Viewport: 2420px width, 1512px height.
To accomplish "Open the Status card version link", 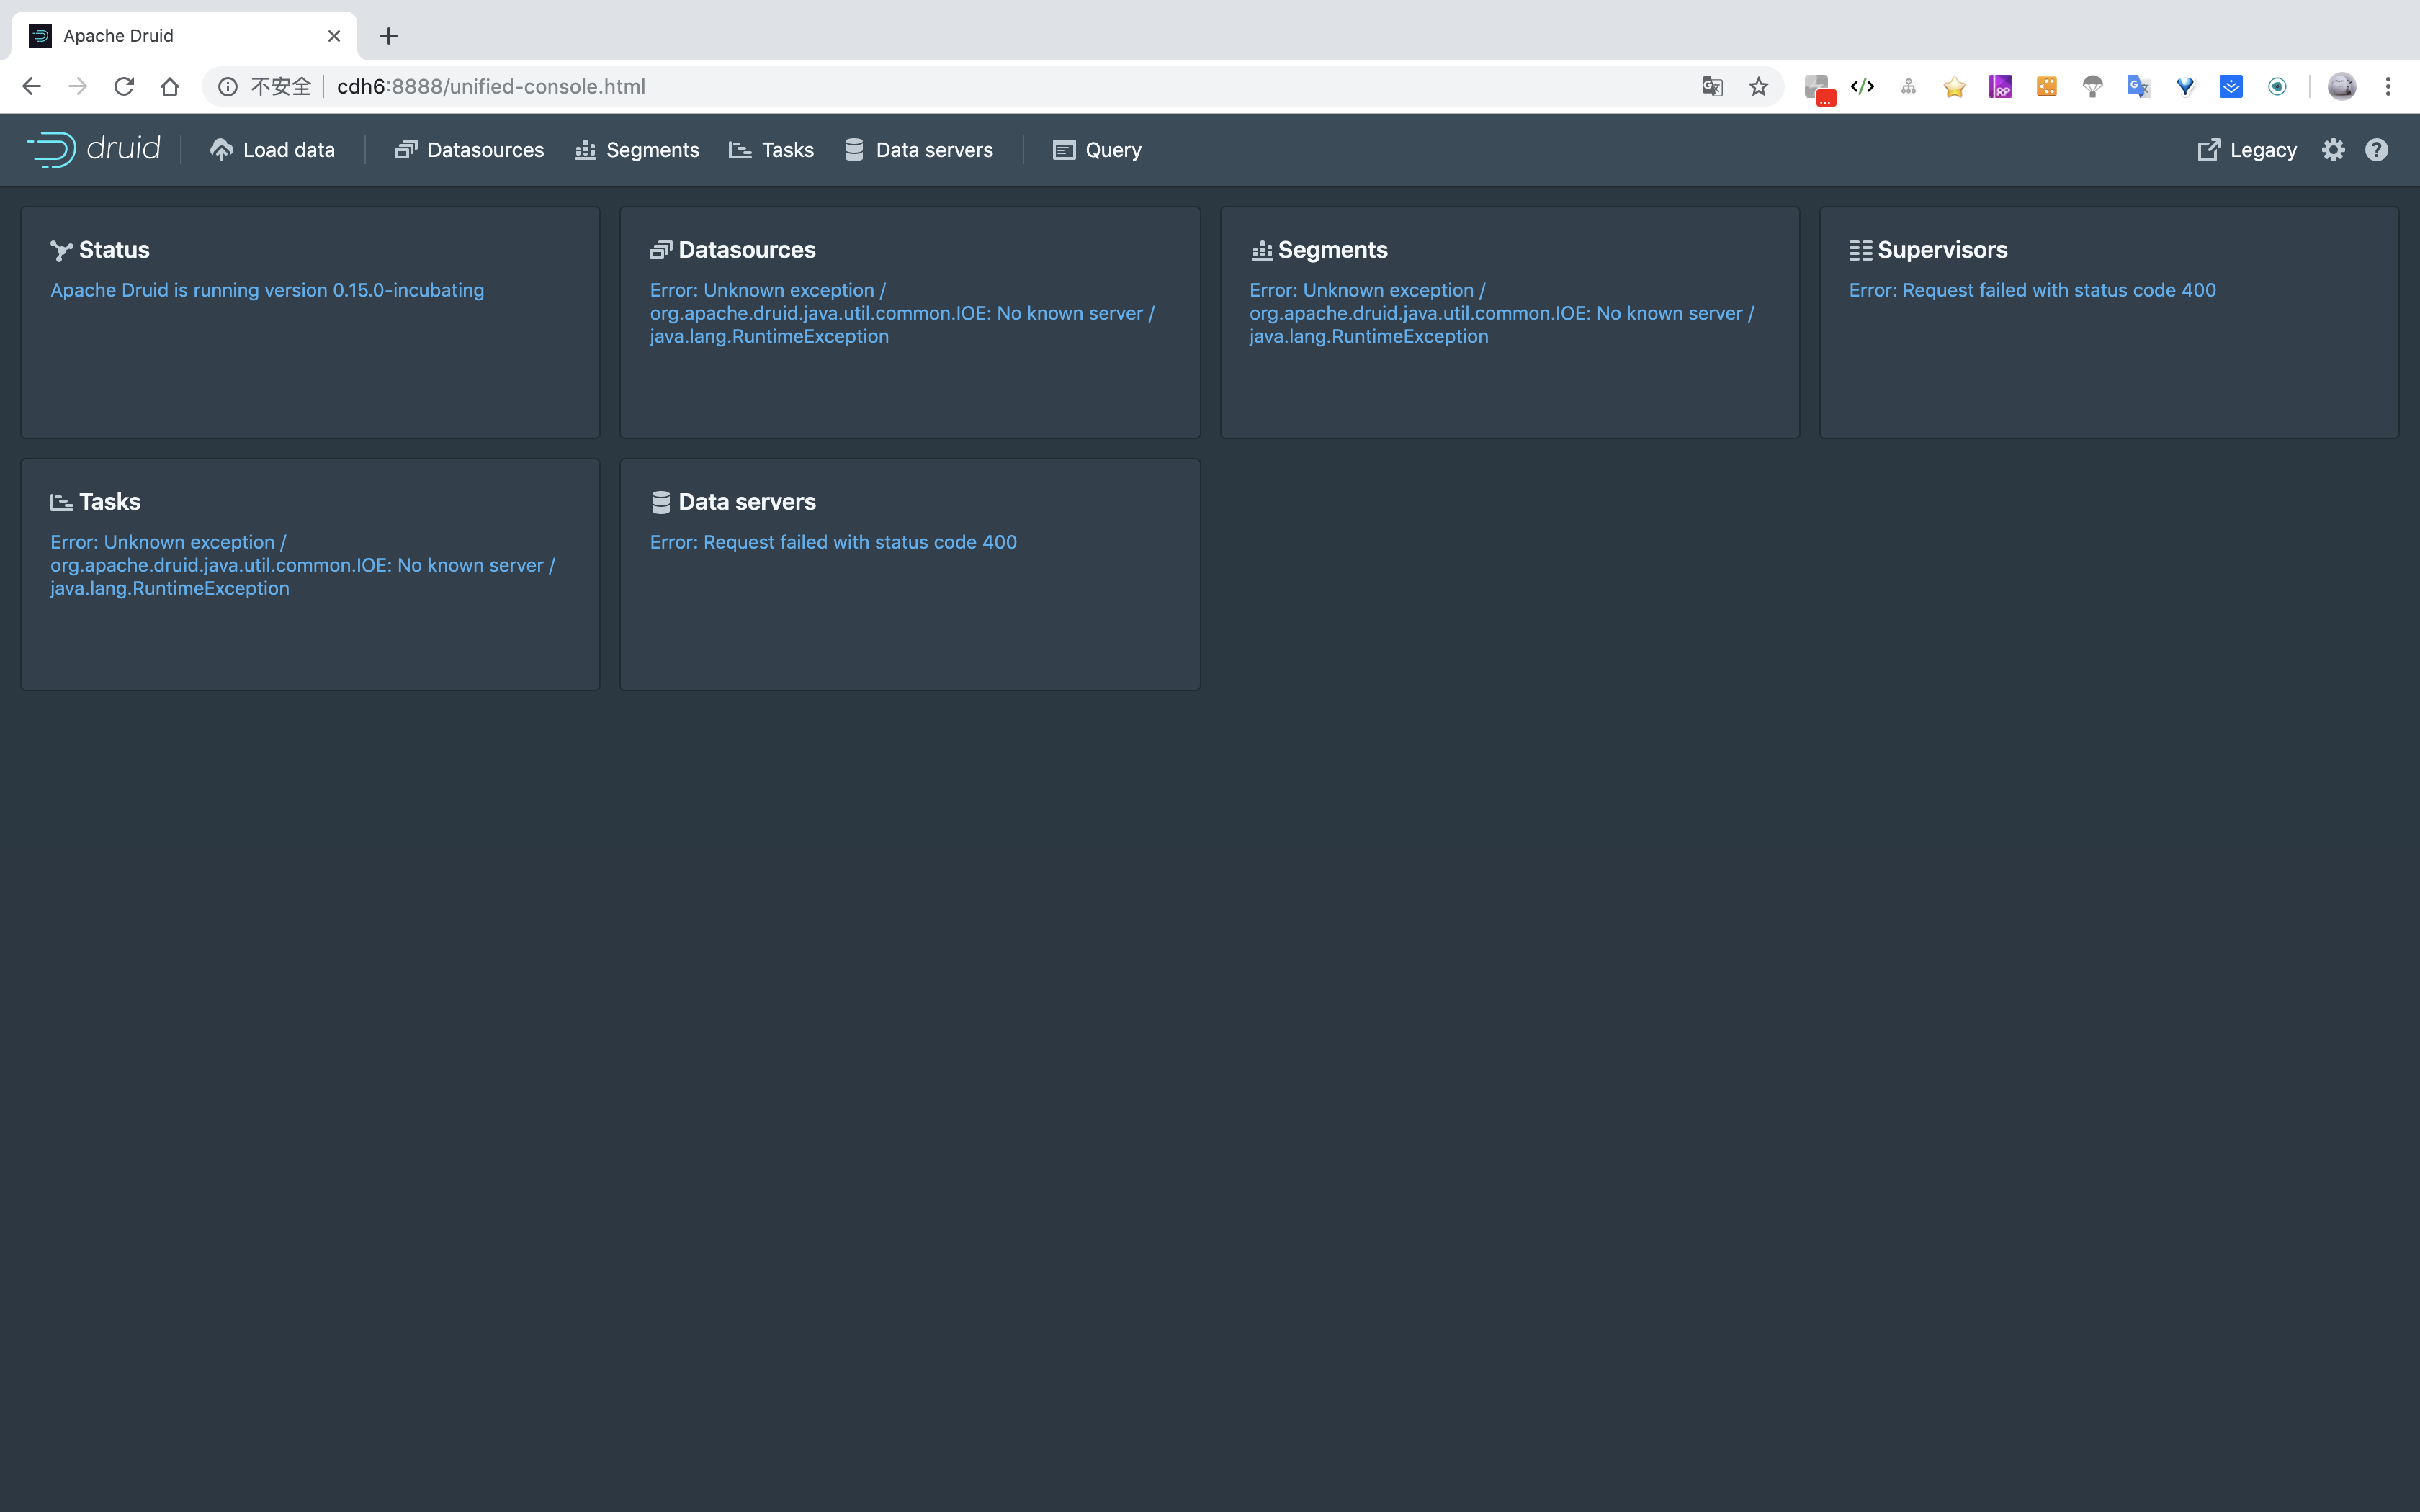I will point(267,290).
